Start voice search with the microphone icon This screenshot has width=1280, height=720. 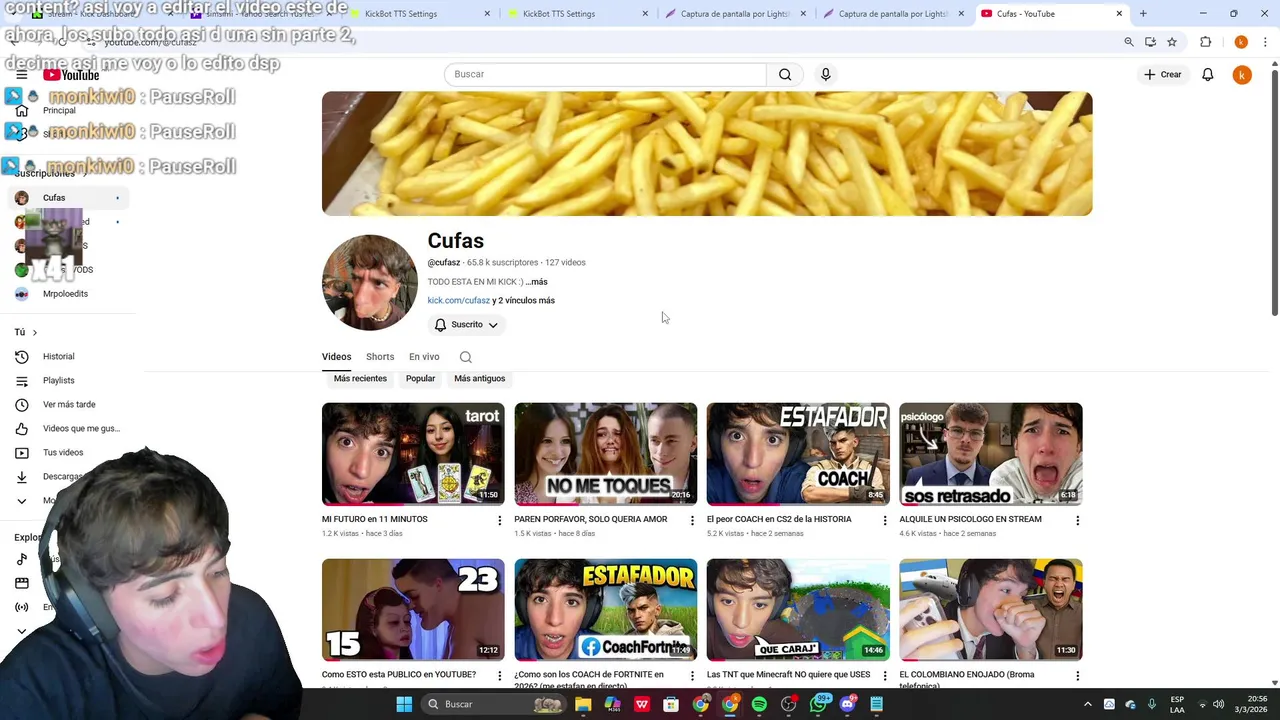point(825,74)
